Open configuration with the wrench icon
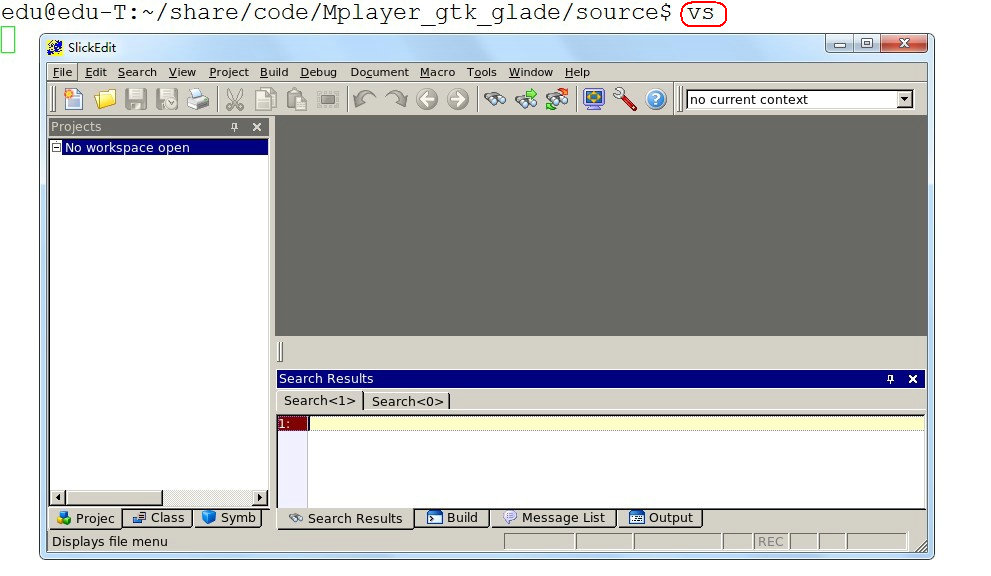Screen dimensions: 991x576 click(624, 99)
